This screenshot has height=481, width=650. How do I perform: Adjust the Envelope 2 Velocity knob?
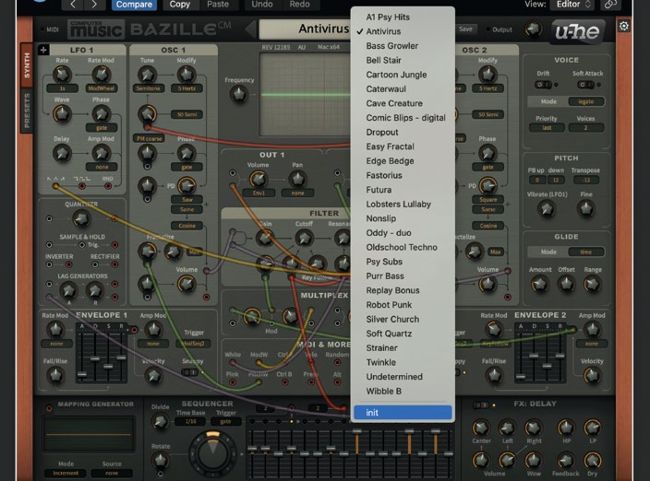coord(592,375)
